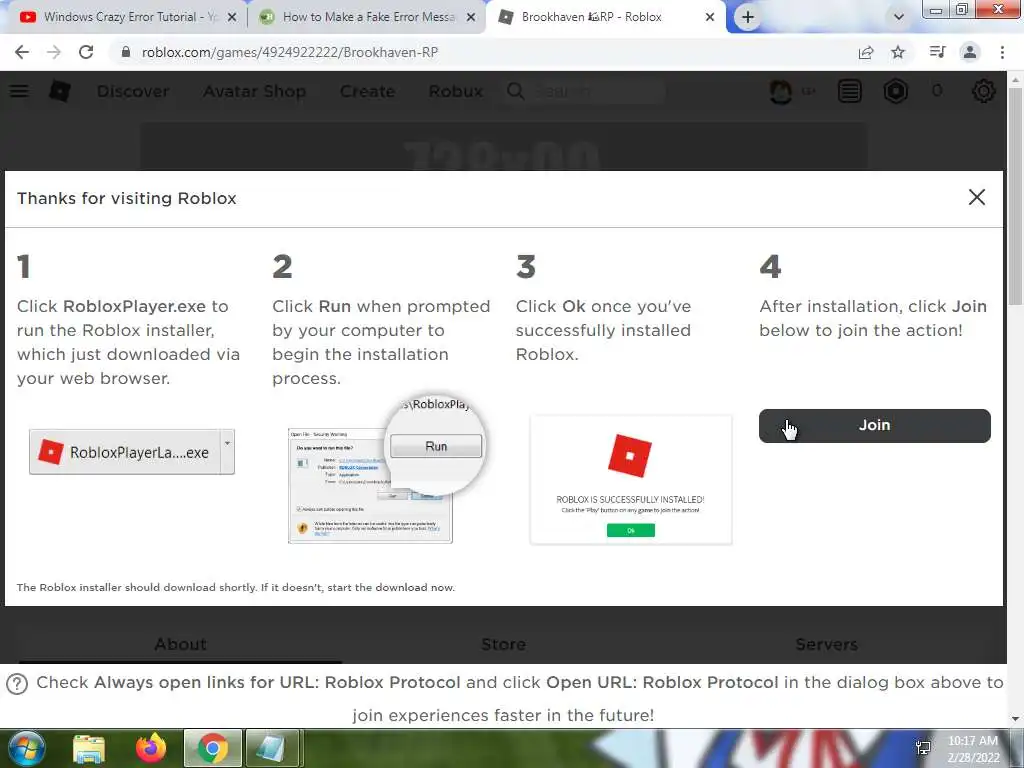Switch to the Servers tab
This screenshot has height=768, width=1024.
pos(826,644)
